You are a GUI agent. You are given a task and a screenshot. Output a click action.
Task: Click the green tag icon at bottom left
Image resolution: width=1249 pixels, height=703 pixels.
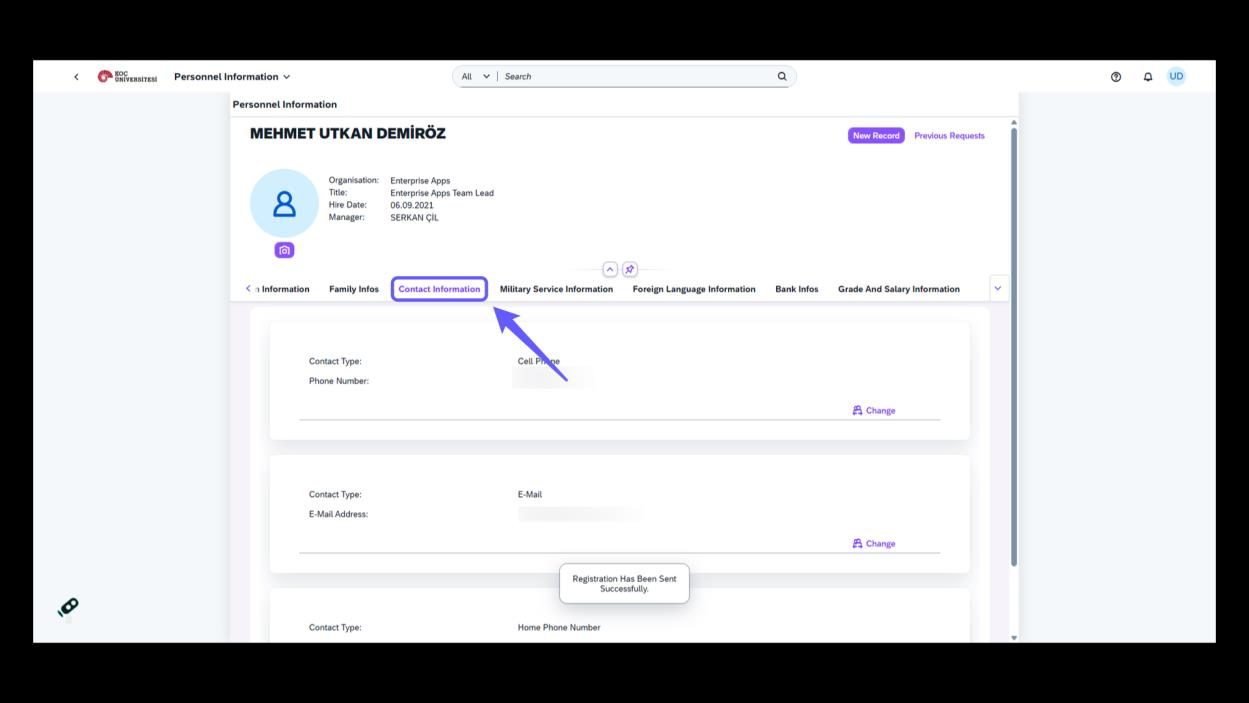click(x=68, y=607)
